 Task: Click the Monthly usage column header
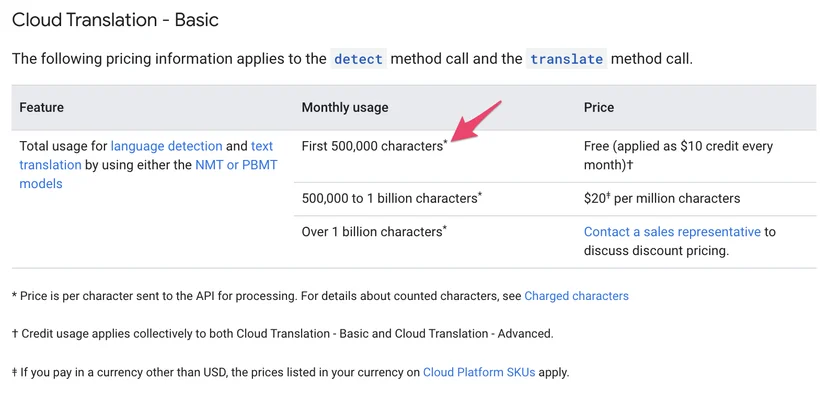click(x=345, y=108)
